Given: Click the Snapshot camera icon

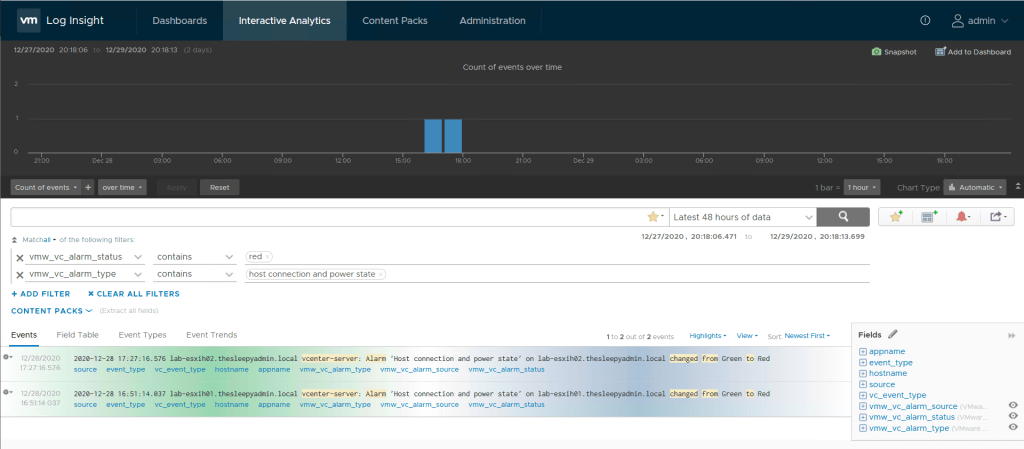Looking at the screenshot, I should [x=876, y=52].
